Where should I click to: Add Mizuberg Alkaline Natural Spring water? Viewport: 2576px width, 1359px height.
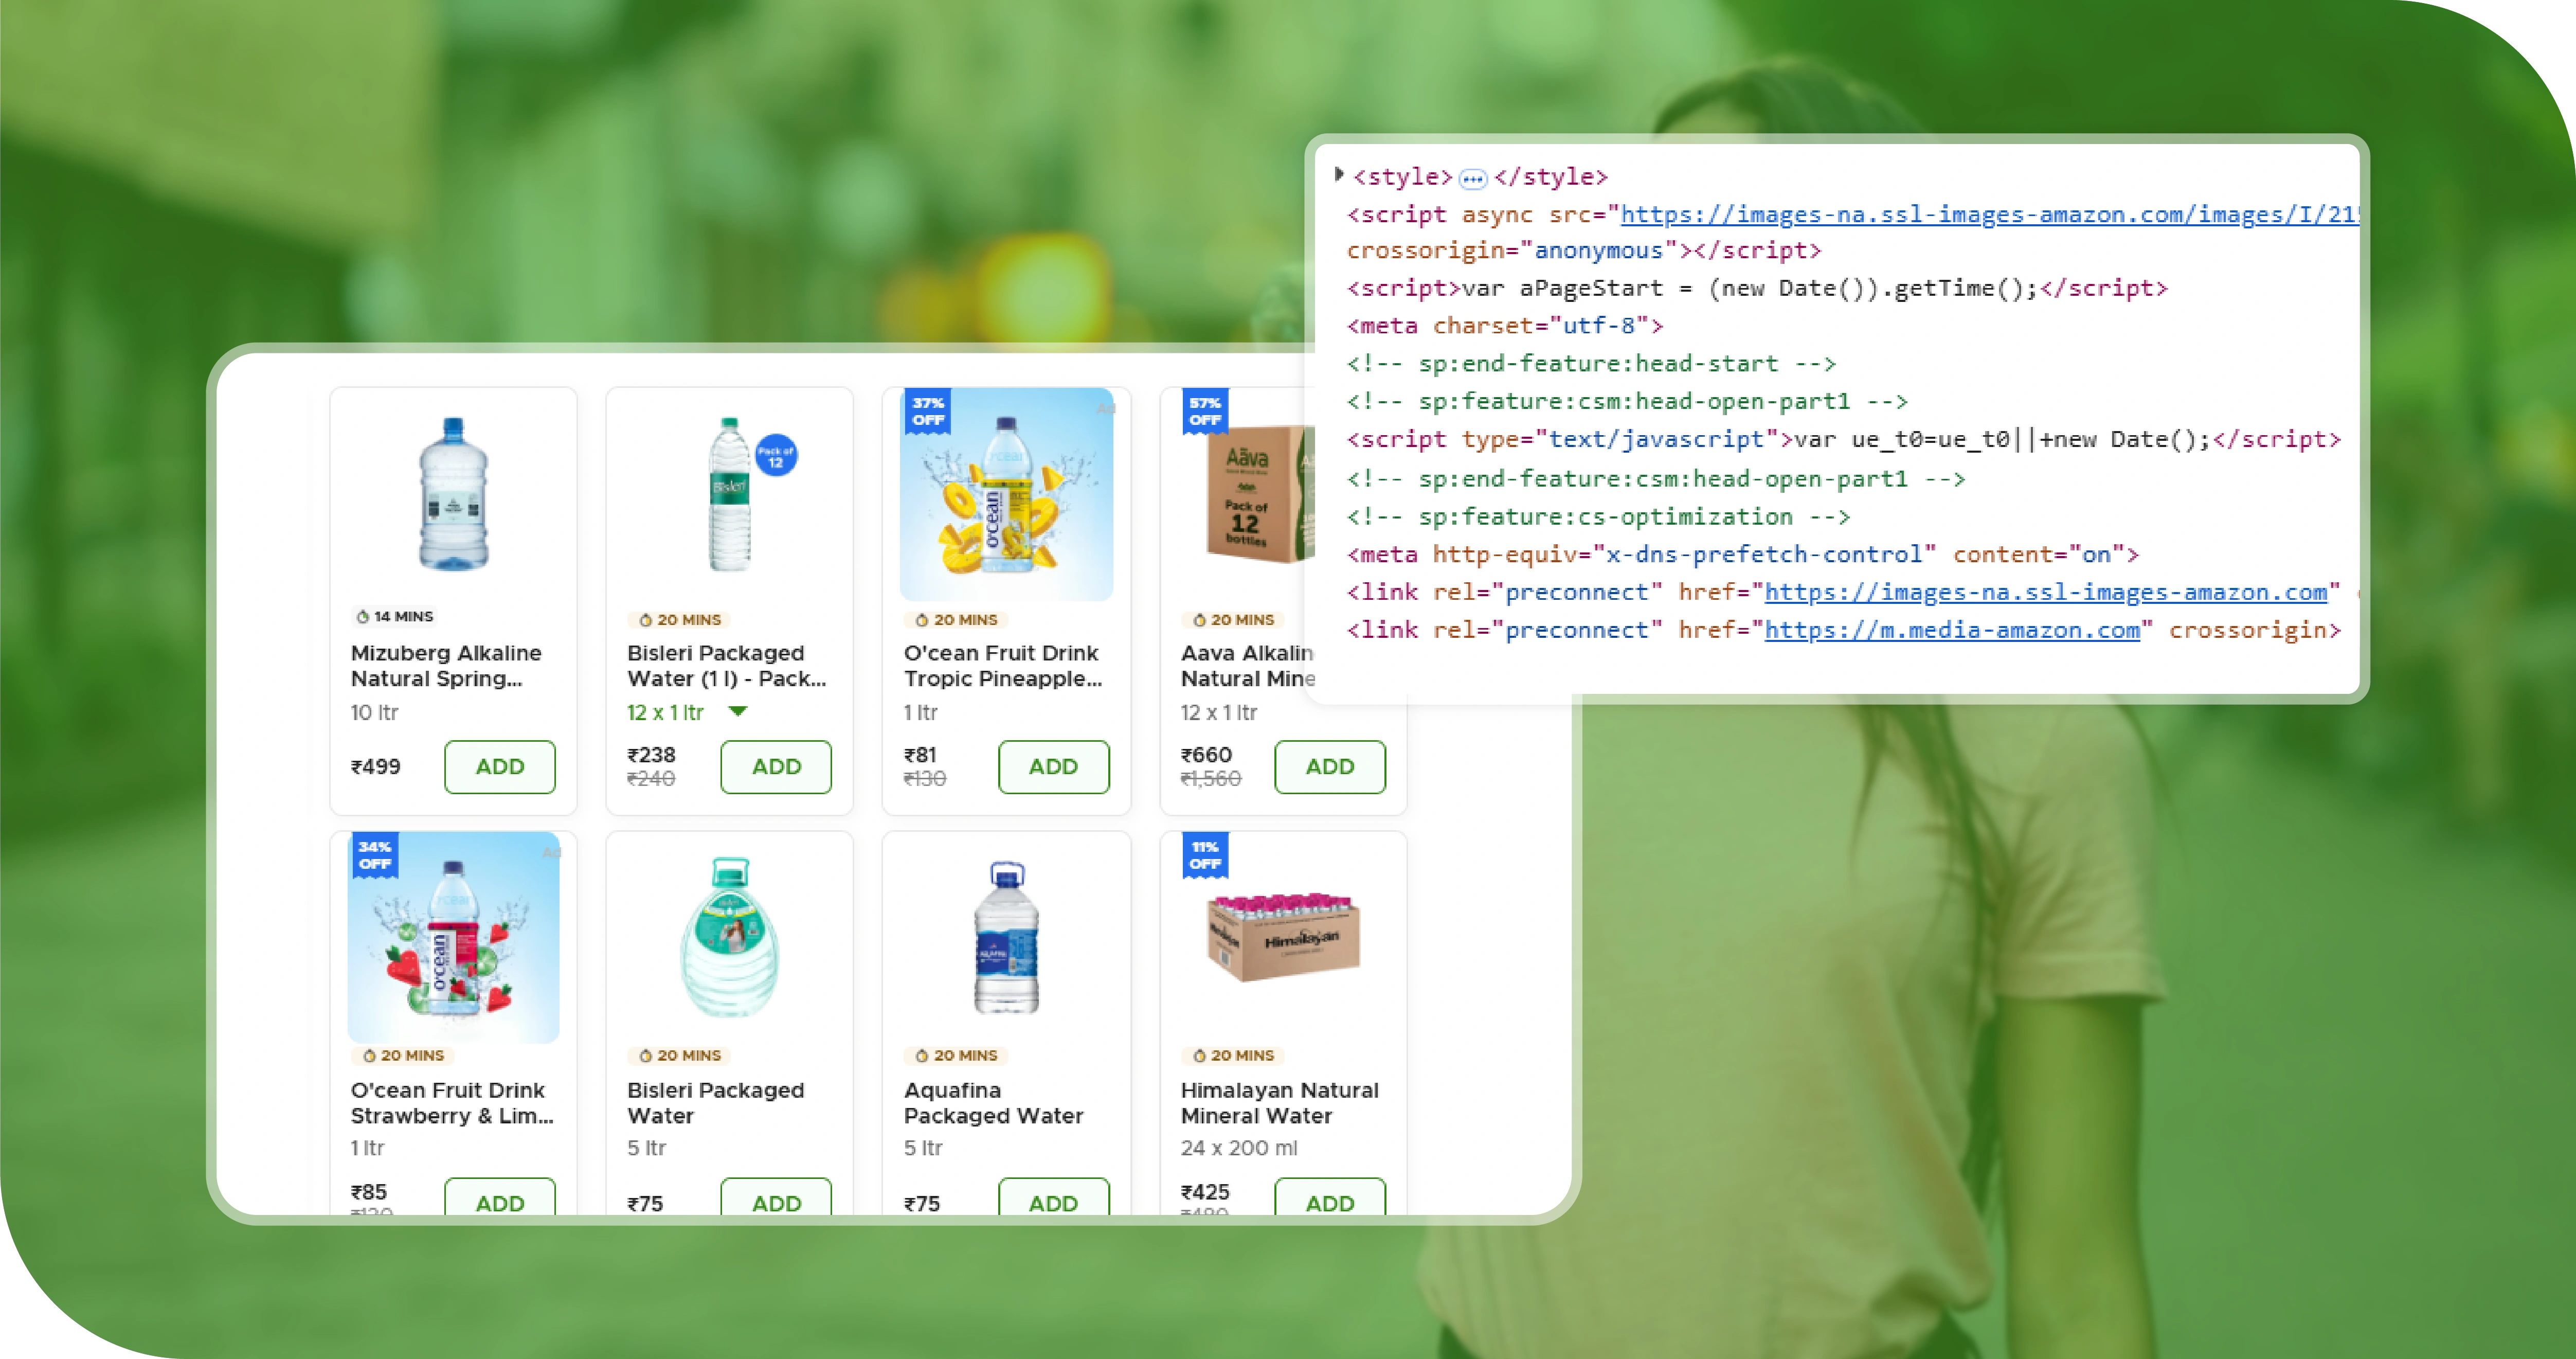click(499, 767)
